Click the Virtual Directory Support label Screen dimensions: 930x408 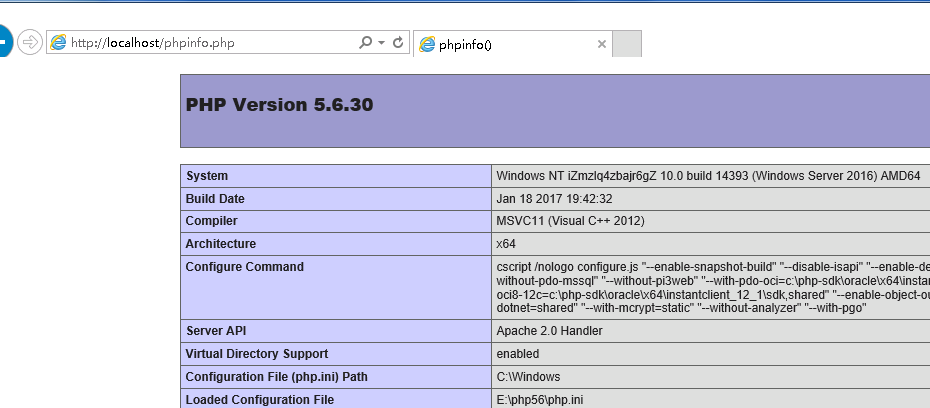tap(256, 354)
